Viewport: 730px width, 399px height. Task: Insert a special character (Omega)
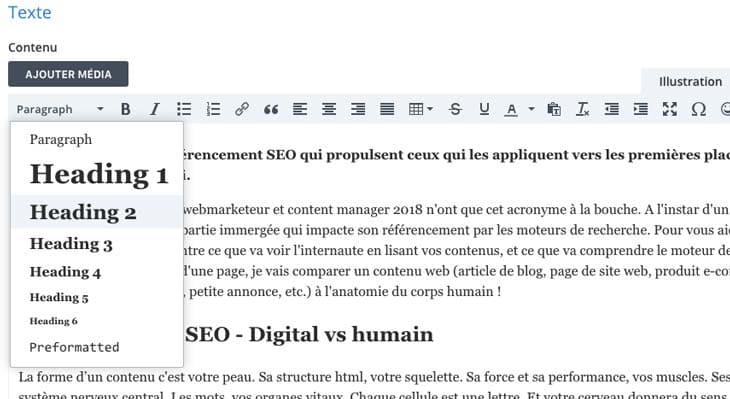[698, 109]
